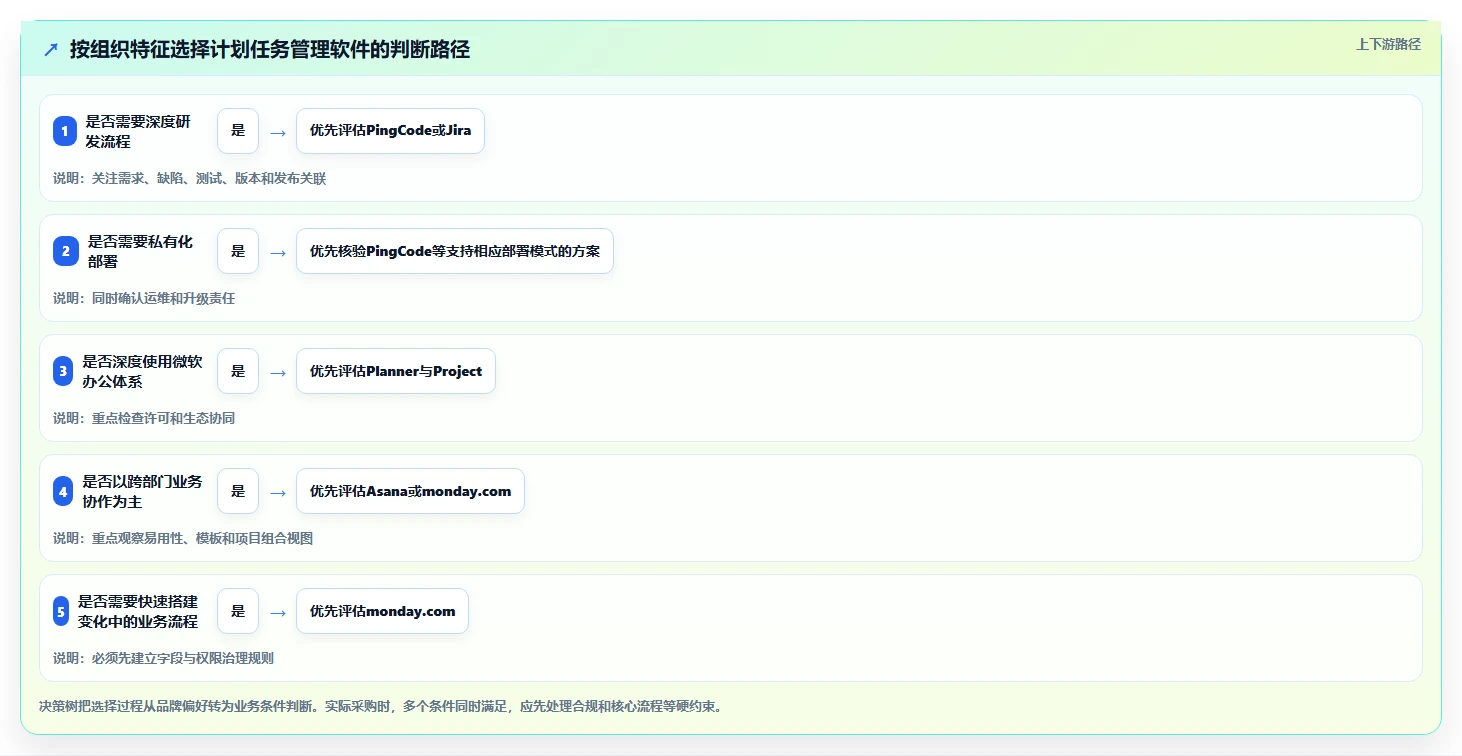
Task: Select 是 for 是否需要快速搭建变化中的业务流程
Action: point(238,611)
